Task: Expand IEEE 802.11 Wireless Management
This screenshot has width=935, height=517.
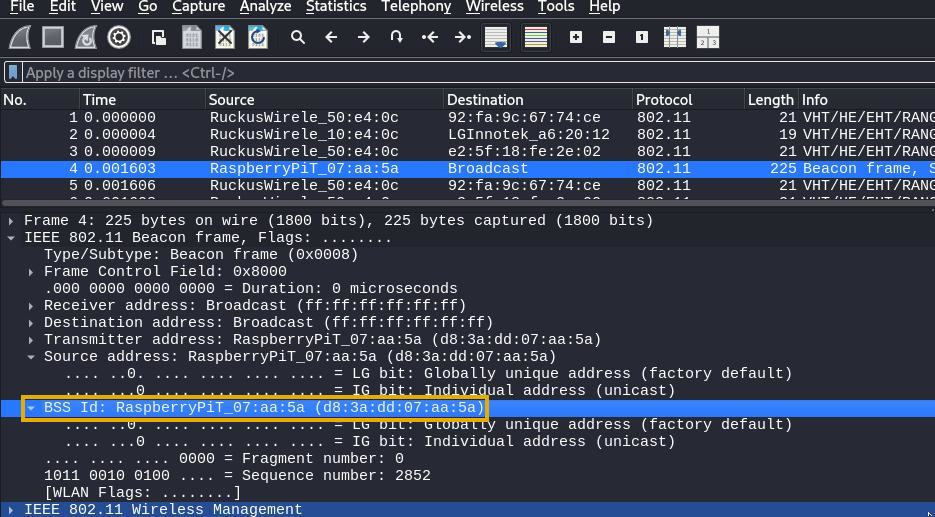Action: (11, 510)
